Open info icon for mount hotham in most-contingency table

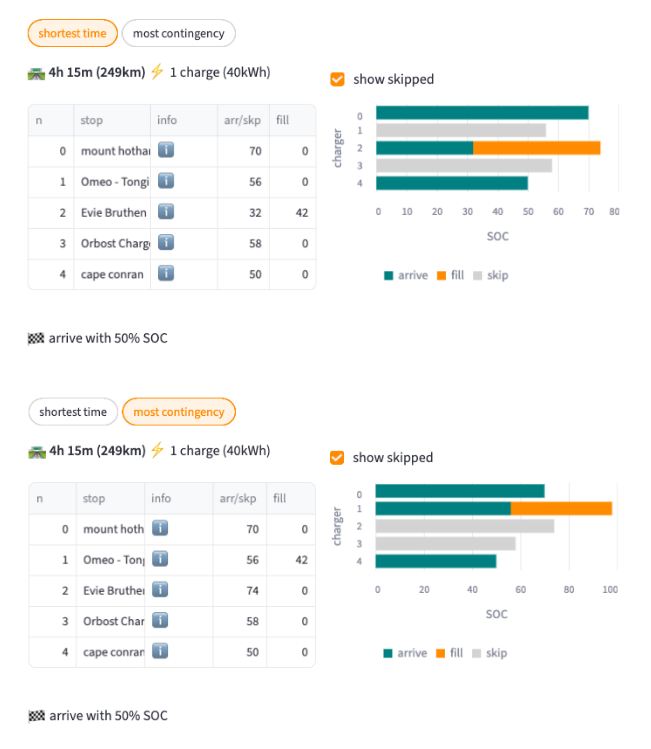click(x=160, y=529)
